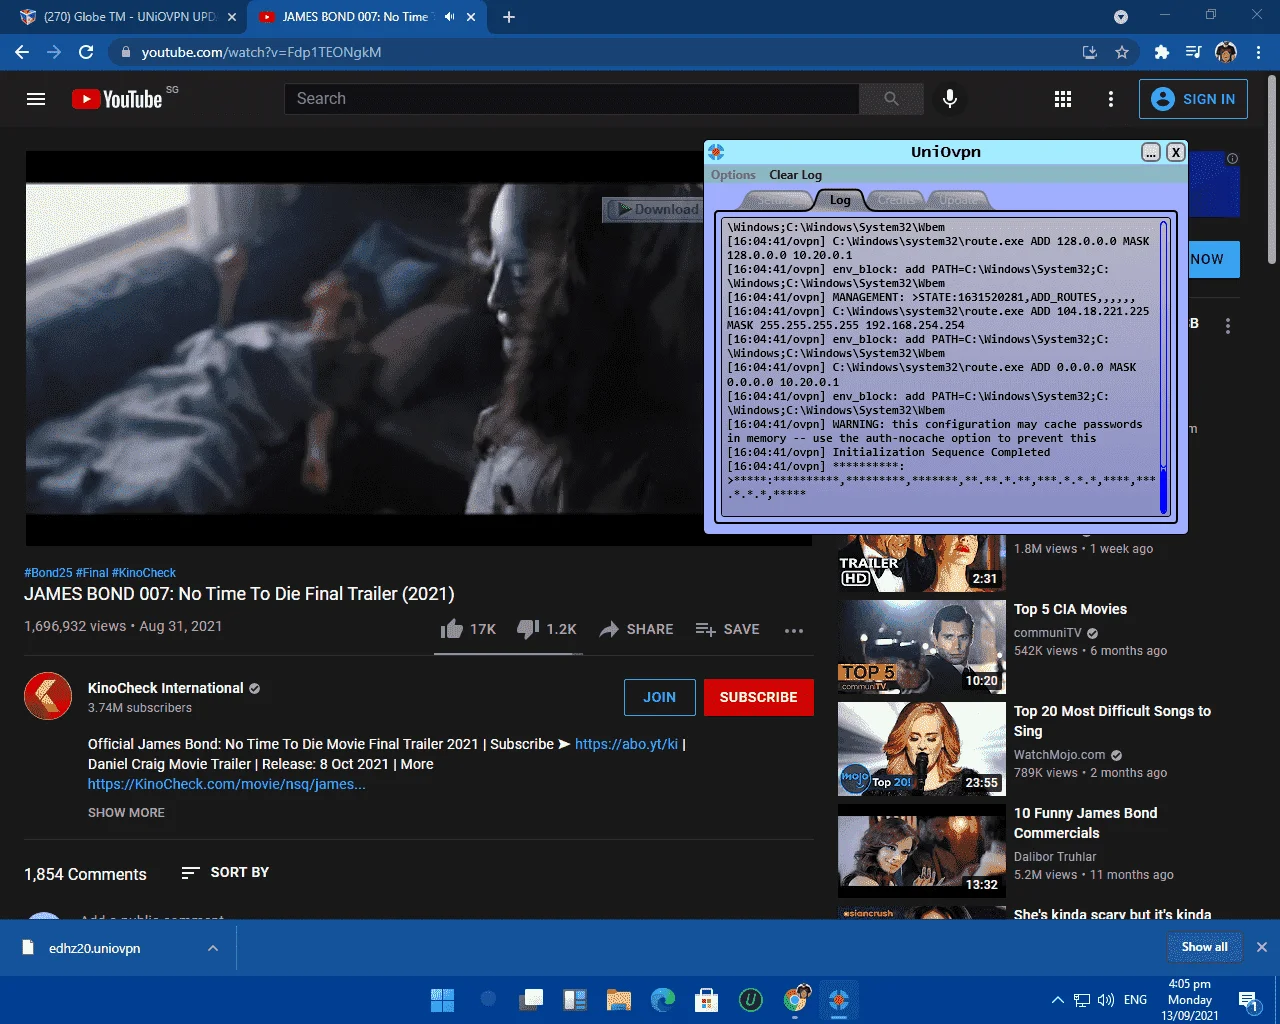Image resolution: width=1280 pixels, height=1024 pixels.
Task: Click SAVE to playlist
Action: point(728,629)
